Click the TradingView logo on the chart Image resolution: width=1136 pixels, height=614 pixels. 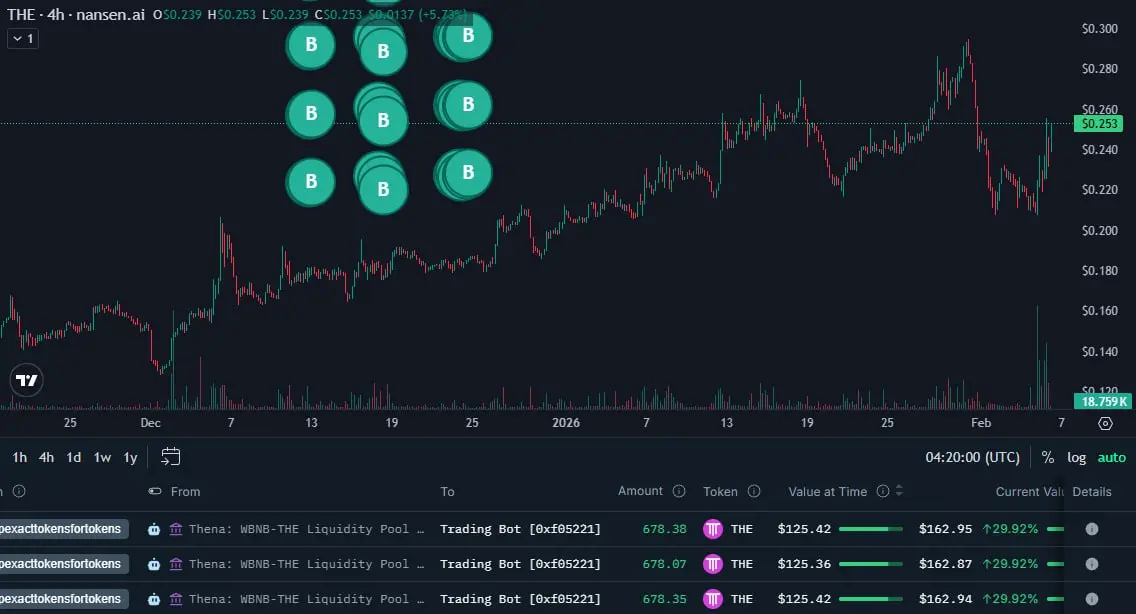coord(27,380)
